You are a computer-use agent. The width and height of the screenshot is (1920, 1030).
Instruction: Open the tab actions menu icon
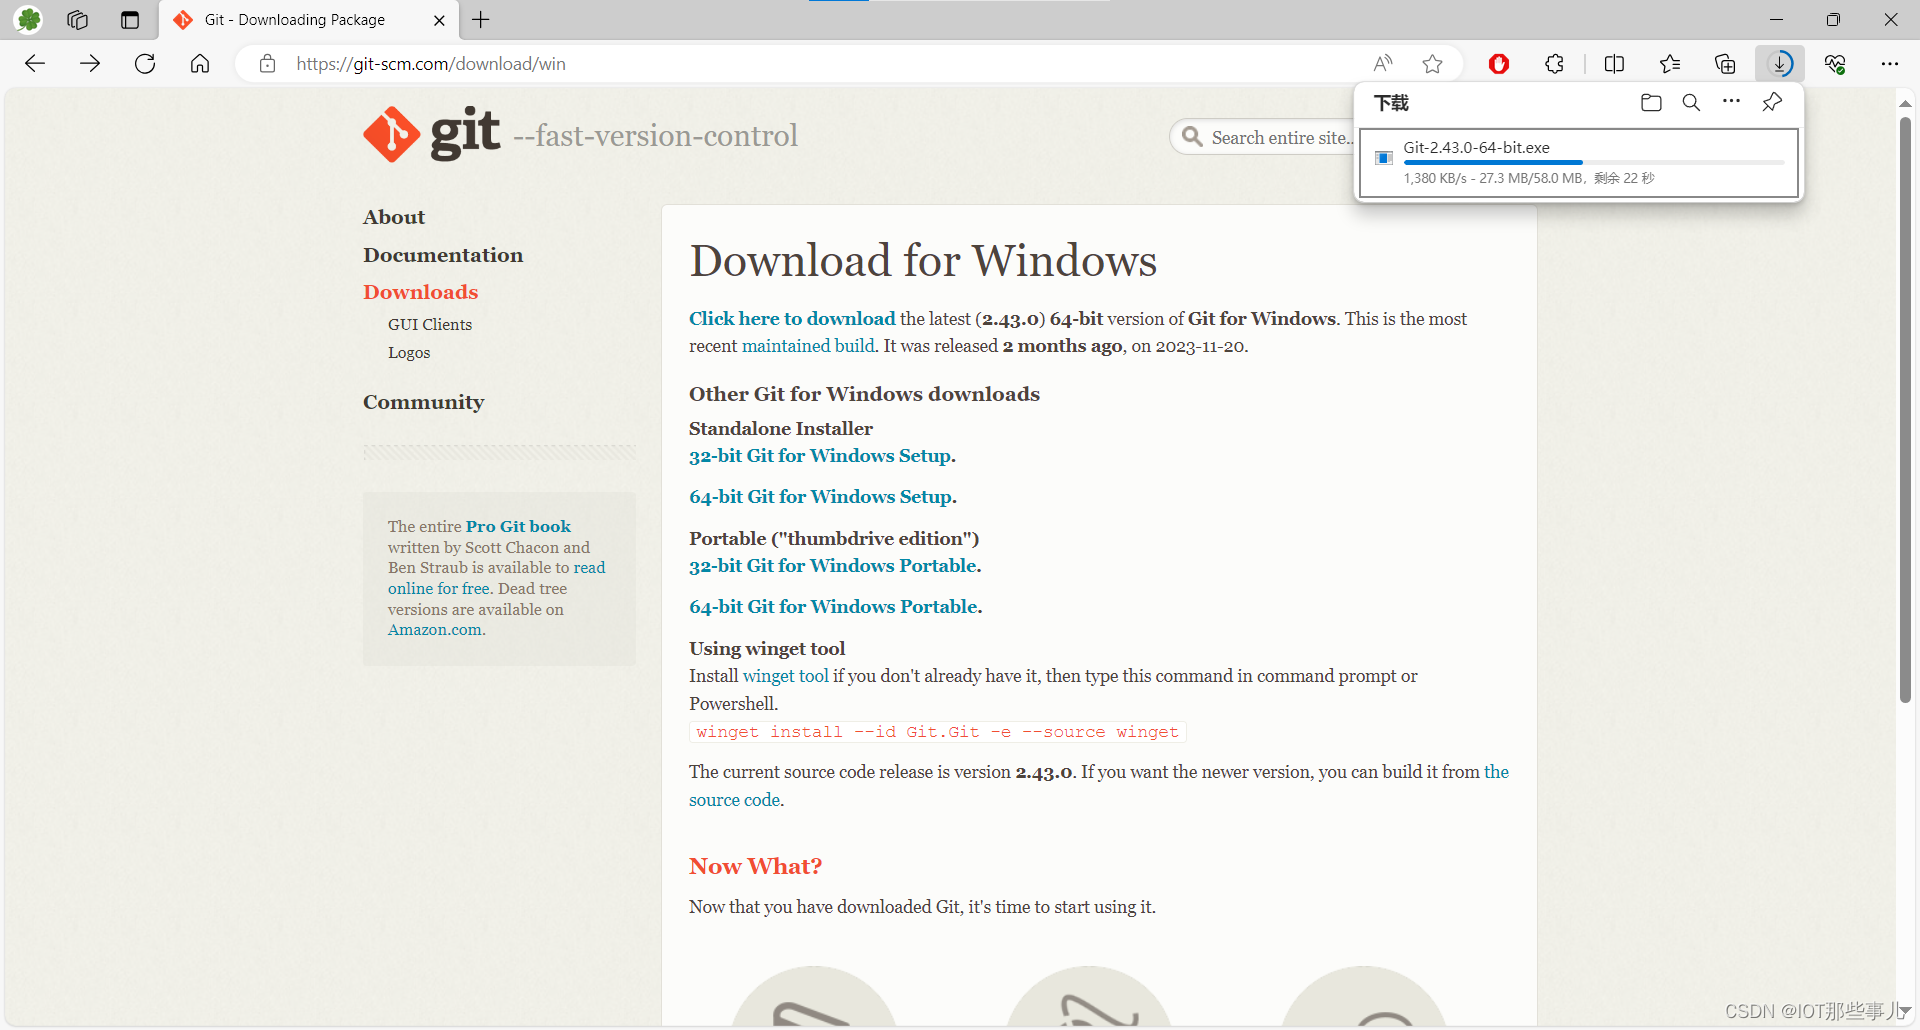(x=130, y=19)
